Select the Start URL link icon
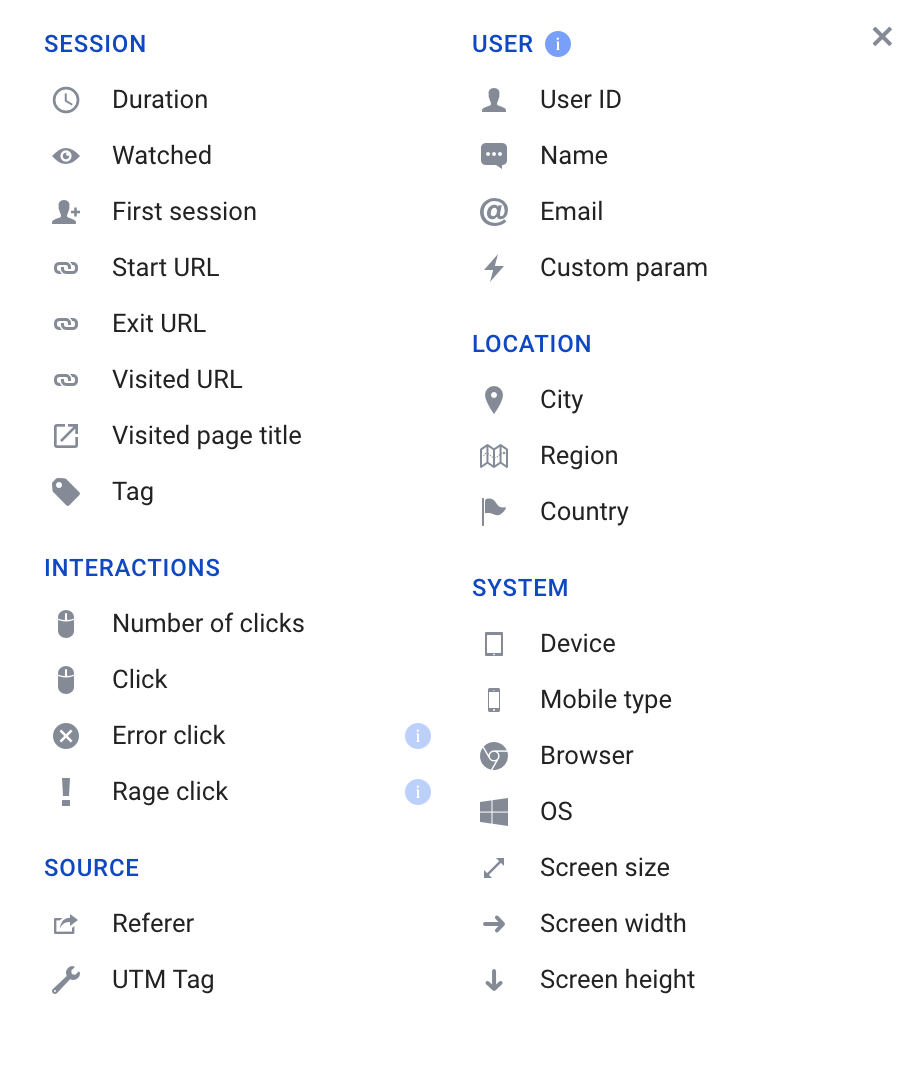This screenshot has width=912, height=1066. pos(65,267)
